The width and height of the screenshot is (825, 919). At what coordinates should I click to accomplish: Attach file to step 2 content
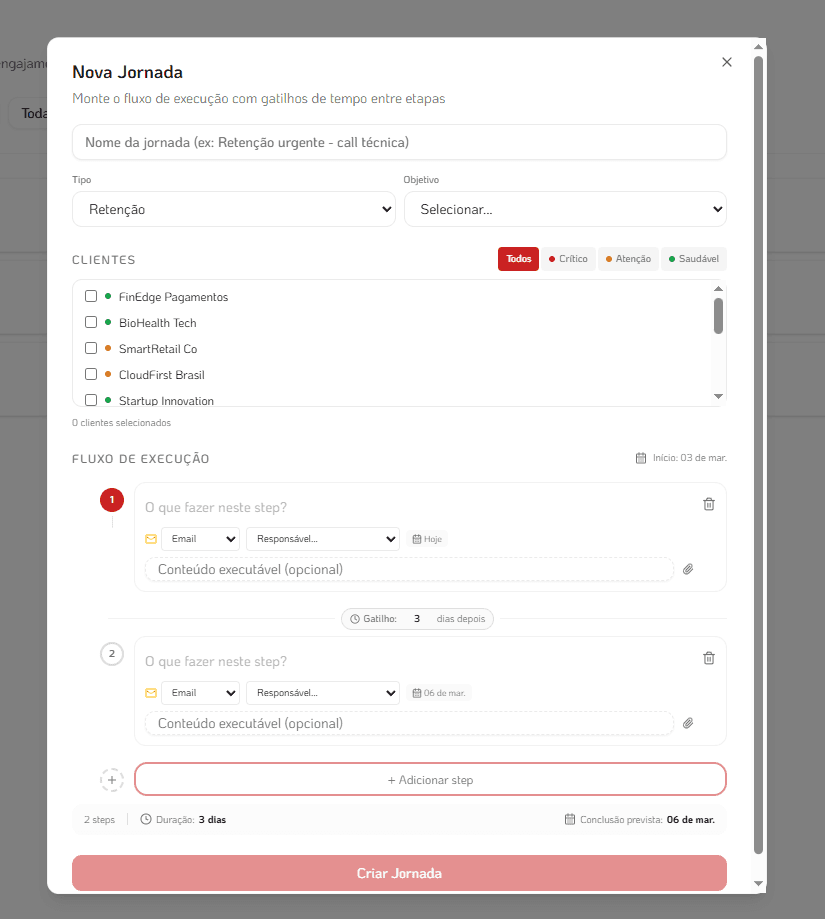tap(688, 723)
